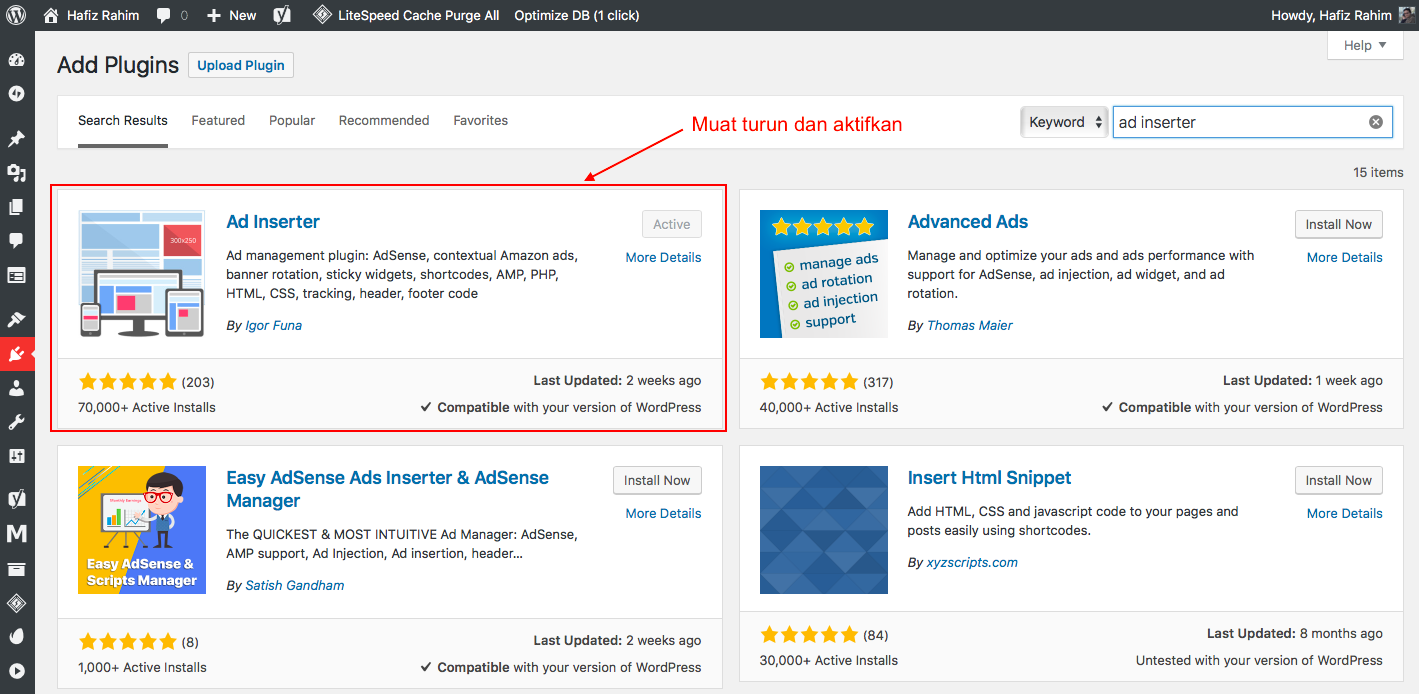Expand the Help panel

point(1364,45)
